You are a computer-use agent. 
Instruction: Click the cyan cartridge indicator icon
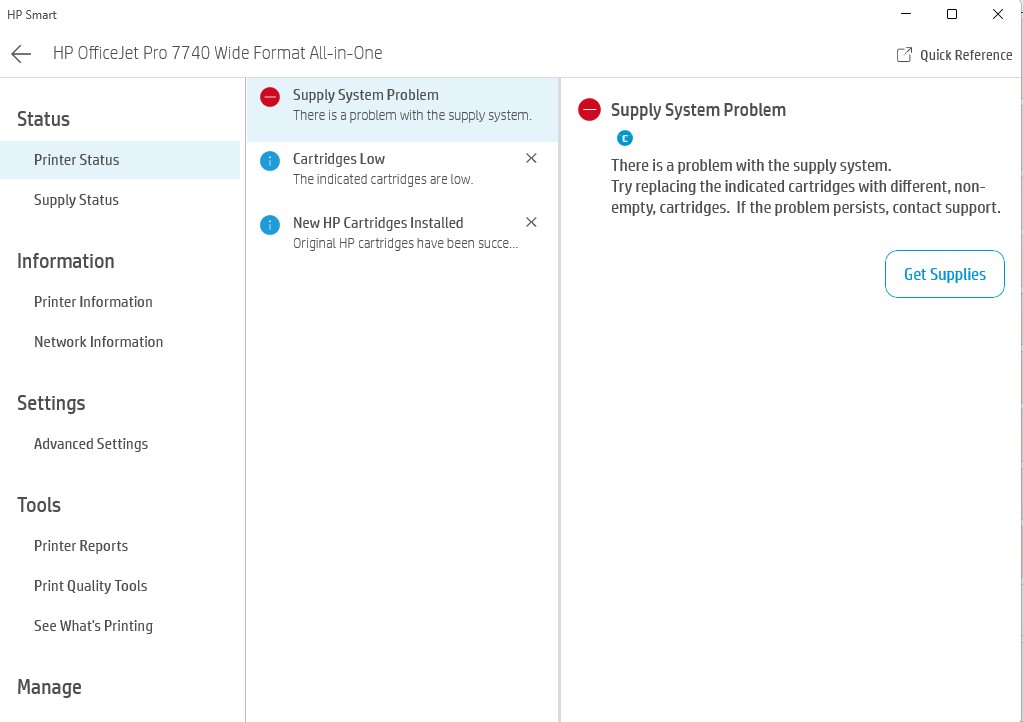(625, 138)
